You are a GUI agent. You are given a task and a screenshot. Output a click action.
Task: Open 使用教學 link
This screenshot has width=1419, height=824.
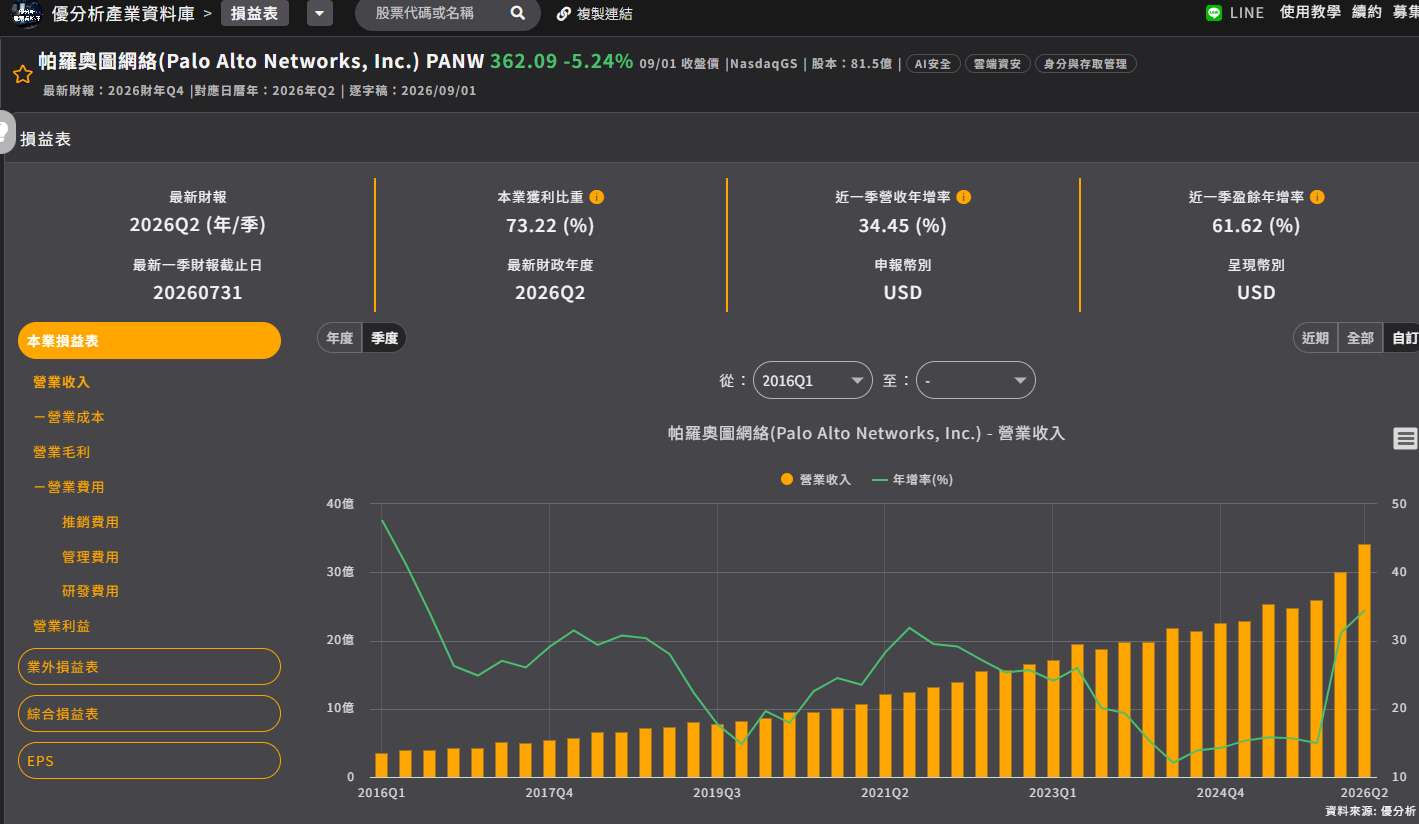click(1310, 12)
